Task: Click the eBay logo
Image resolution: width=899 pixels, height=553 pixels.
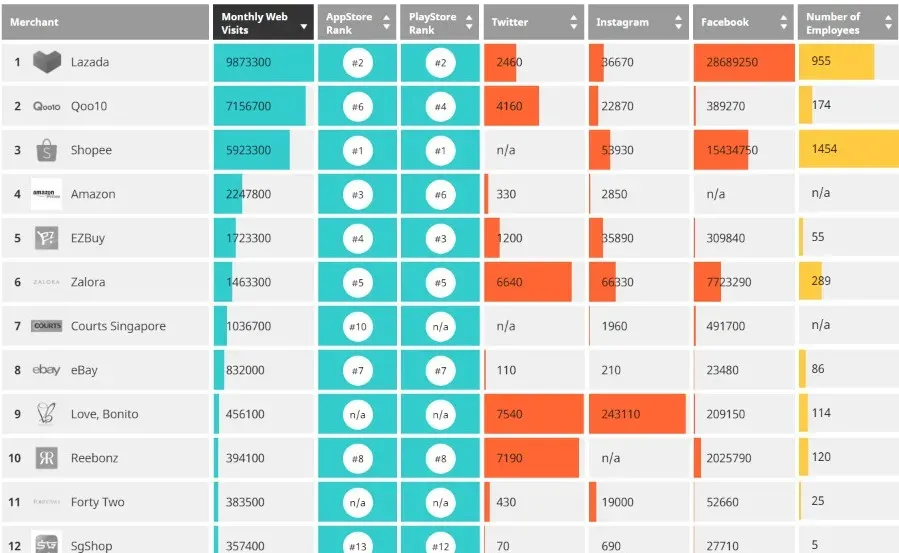Action: click(x=46, y=370)
